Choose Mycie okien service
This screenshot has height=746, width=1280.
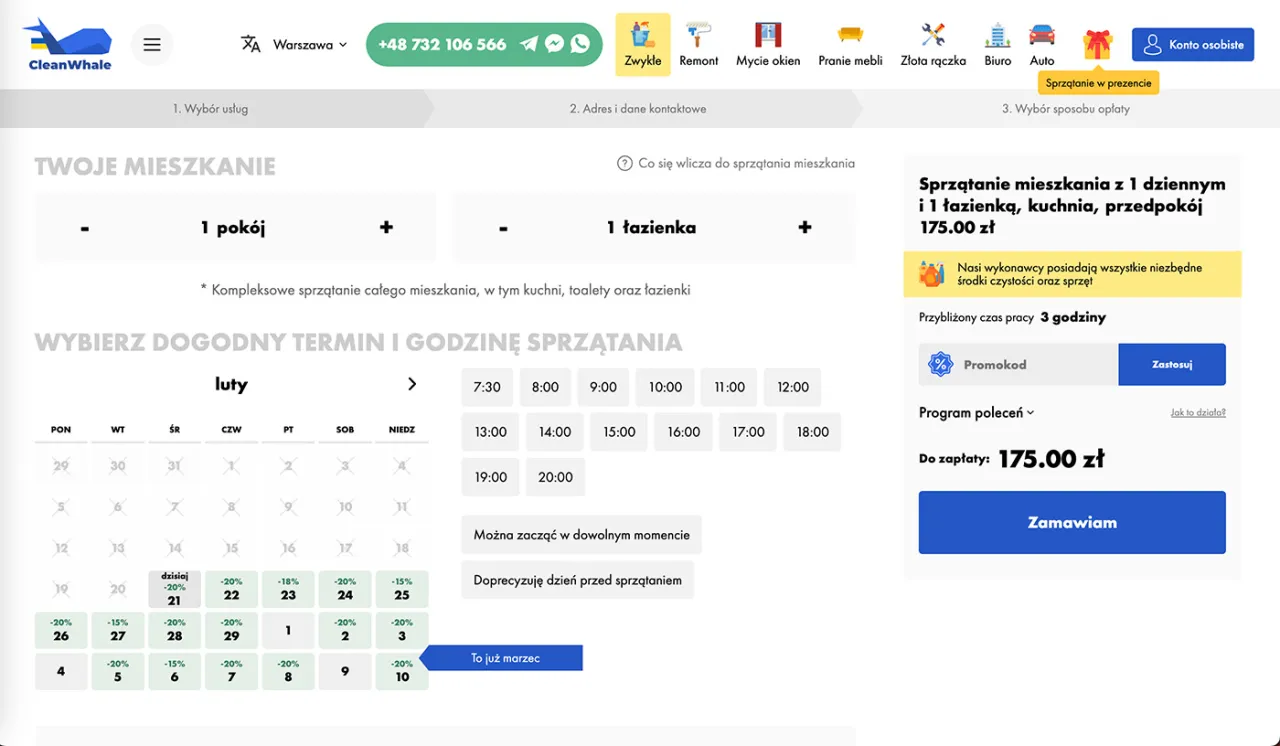pyautogui.click(x=768, y=45)
